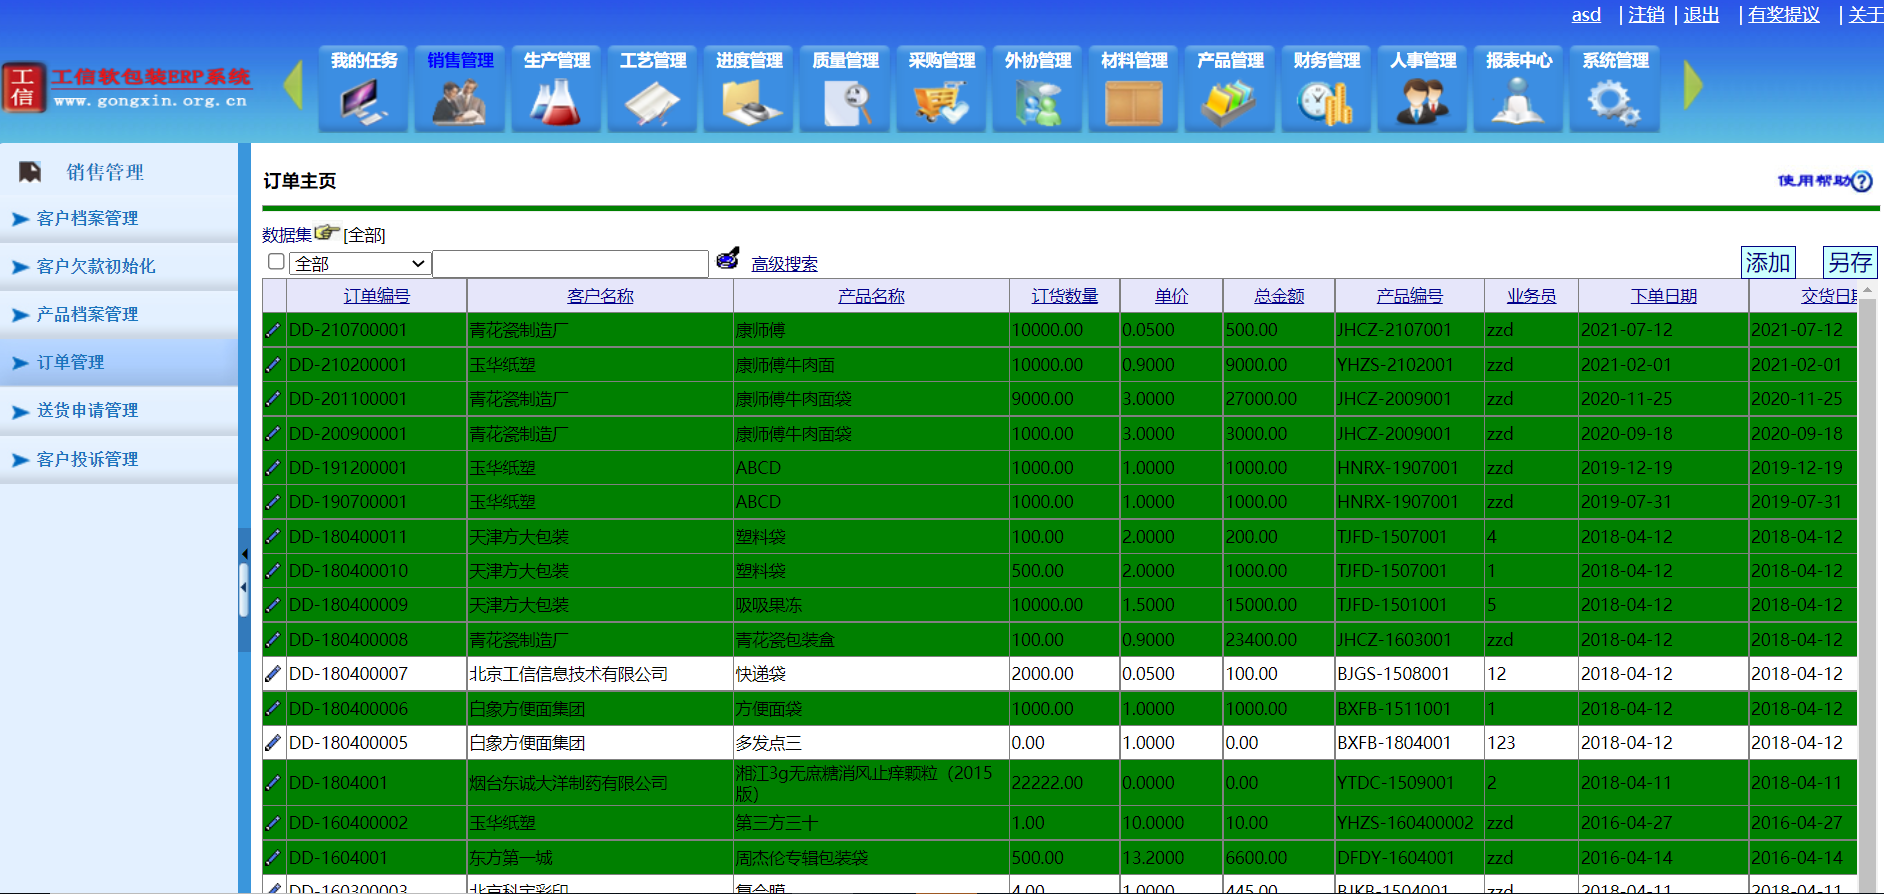Image resolution: width=1884 pixels, height=894 pixels.
Task: Sort by 订货数量 column header
Action: 1065,296
